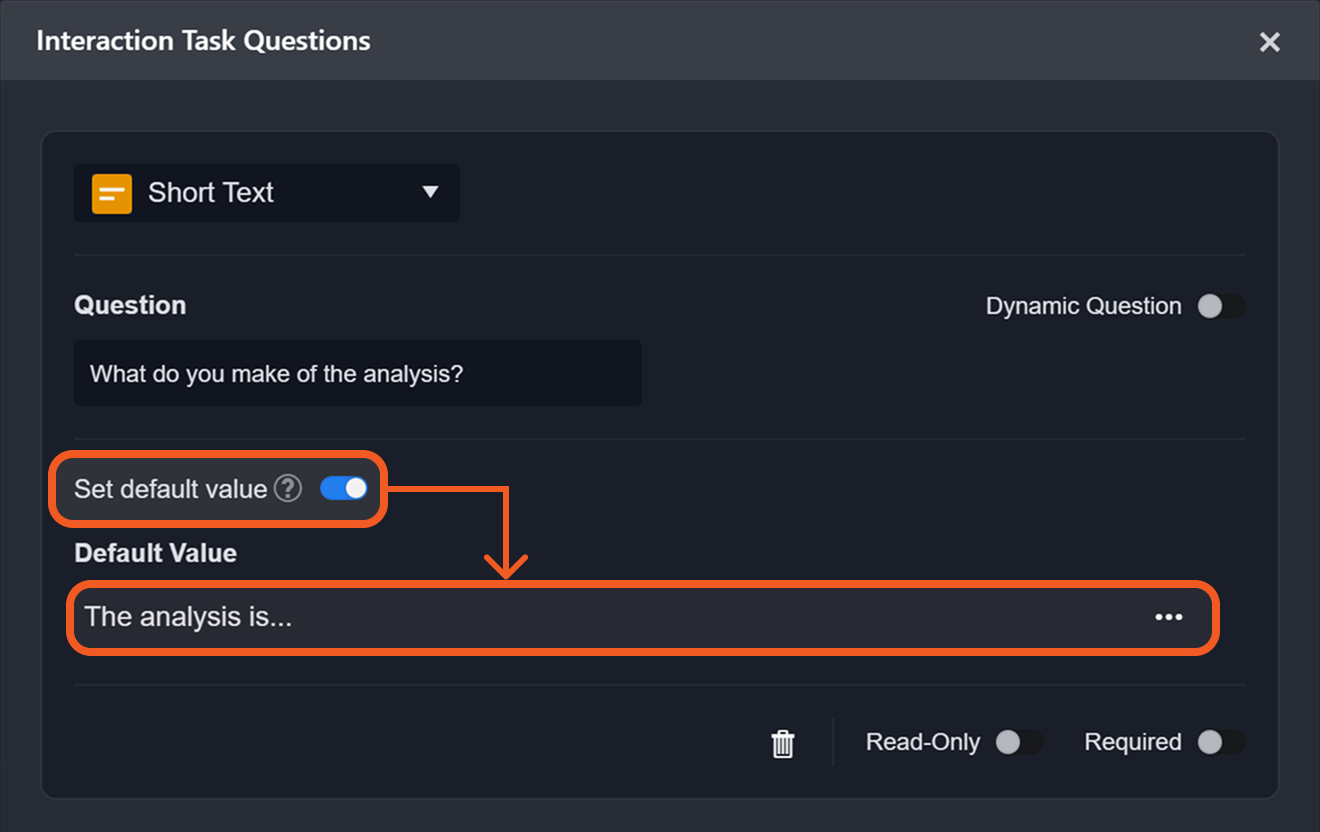Image resolution: width=1320 pixels, height=832 pixels.
Task: Click the Default Value heading label
Action: (155, 553)
